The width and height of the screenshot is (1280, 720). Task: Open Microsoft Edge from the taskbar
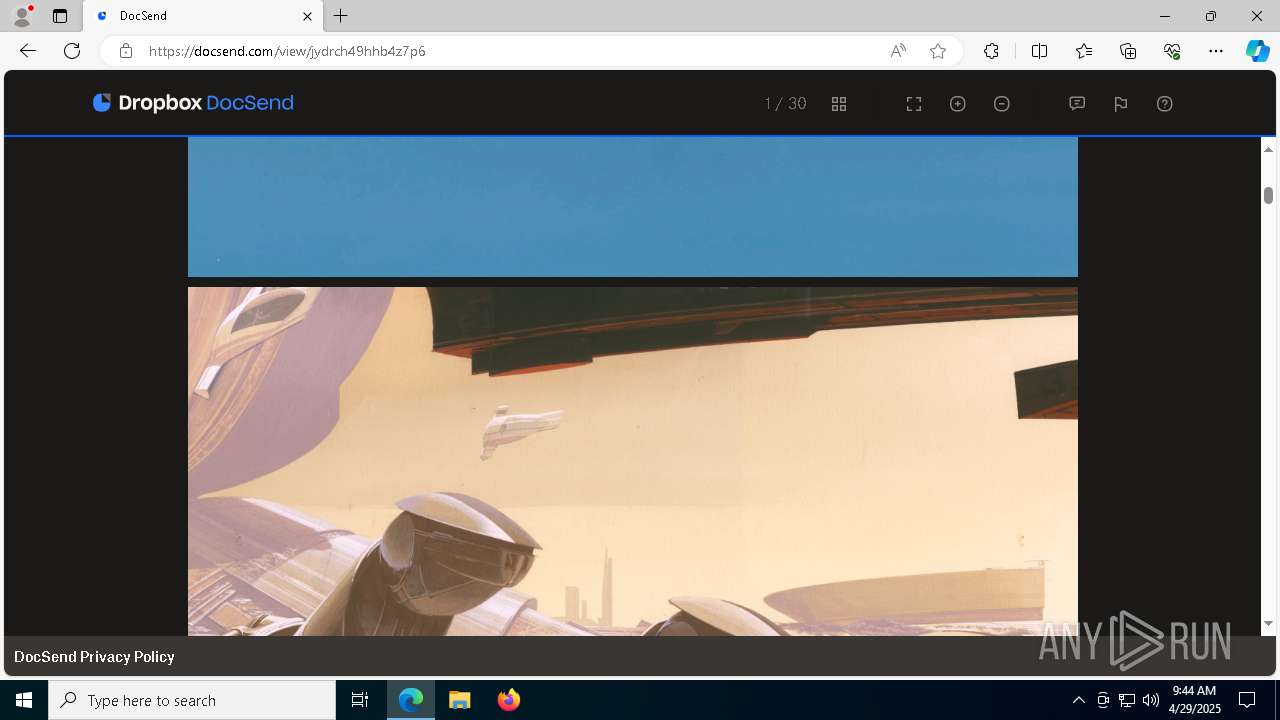pyautogui.click(x=411, y=700)
